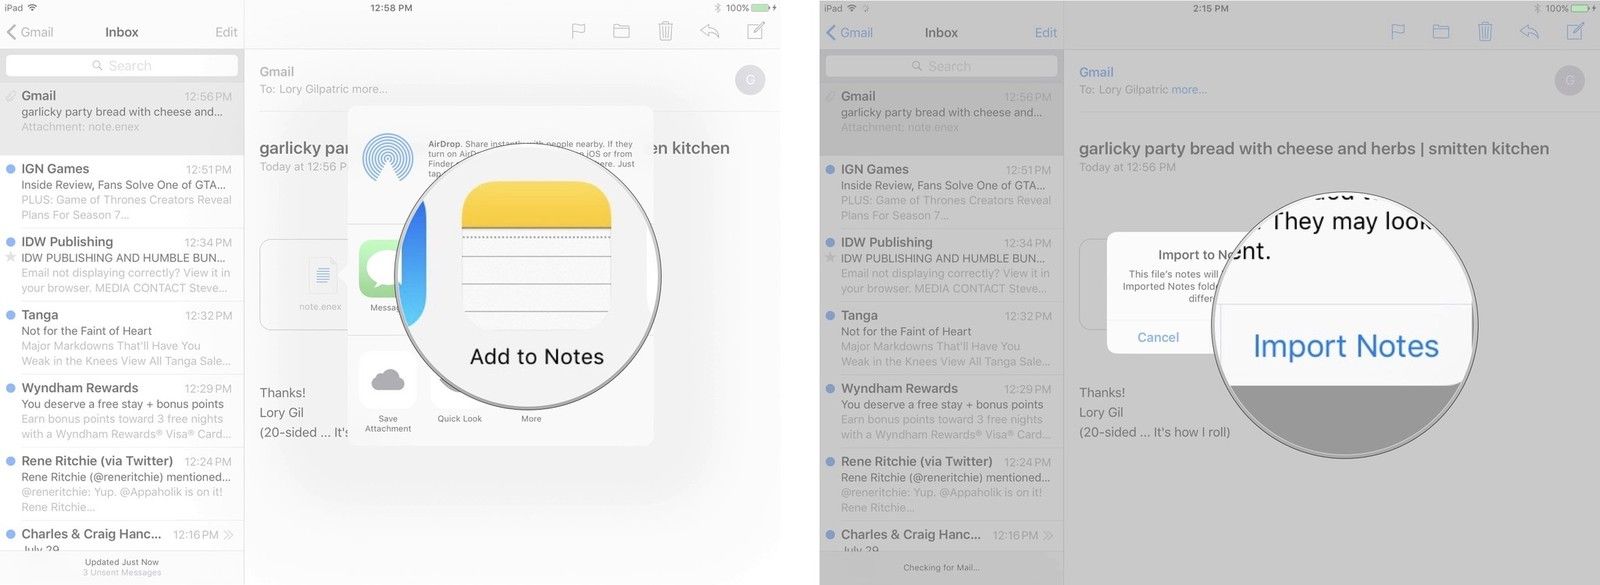
Task: Expand the Charles & Craig thread in left inbox
Action: click(x=229, y=535)
